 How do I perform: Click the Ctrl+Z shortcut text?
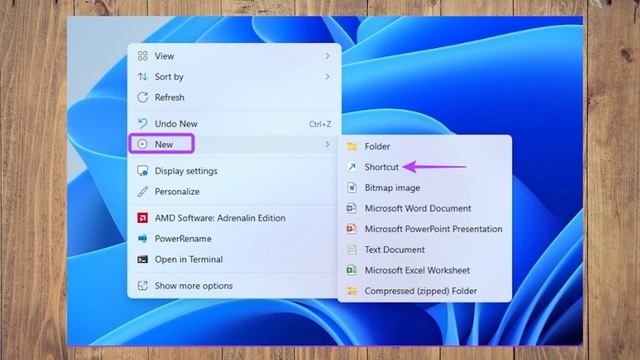click(320, 124)
